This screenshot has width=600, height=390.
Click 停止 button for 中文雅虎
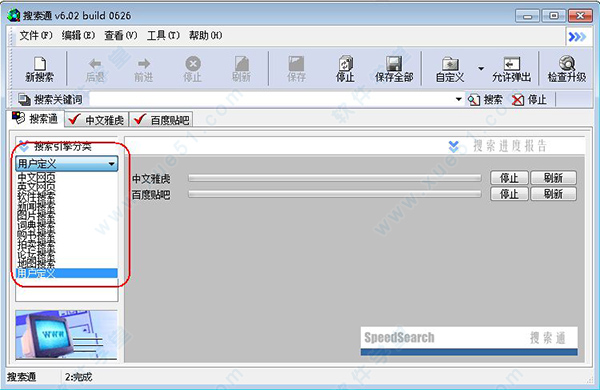[x=509, y=178]
